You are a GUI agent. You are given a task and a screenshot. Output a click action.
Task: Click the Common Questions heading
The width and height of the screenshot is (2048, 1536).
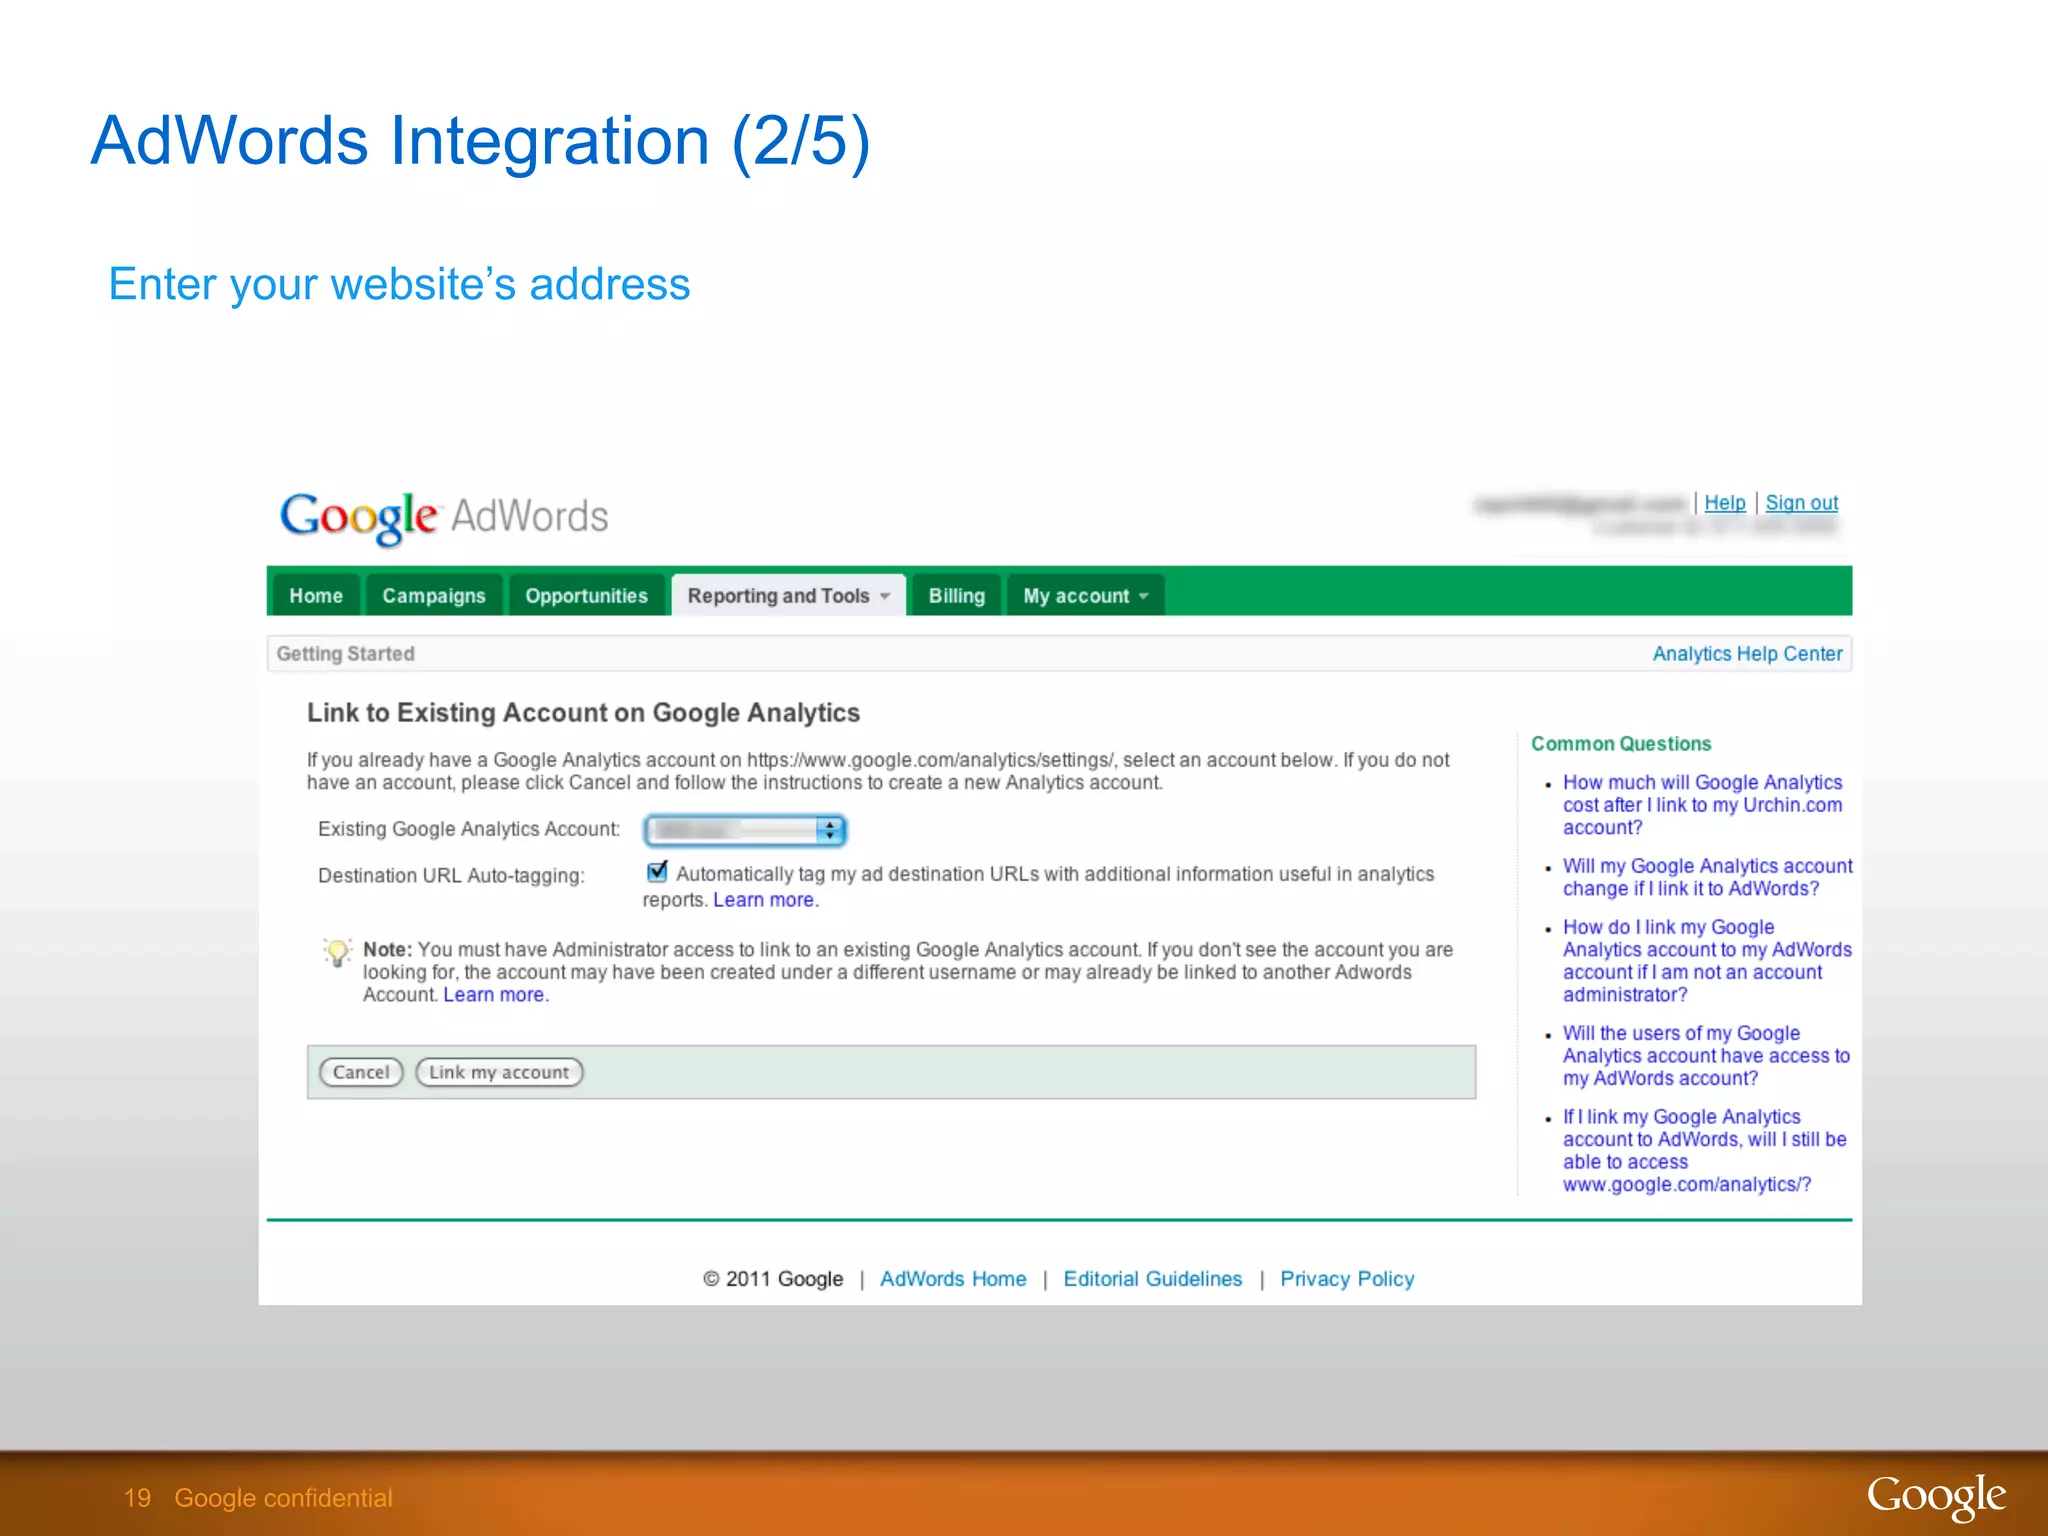1621,744
